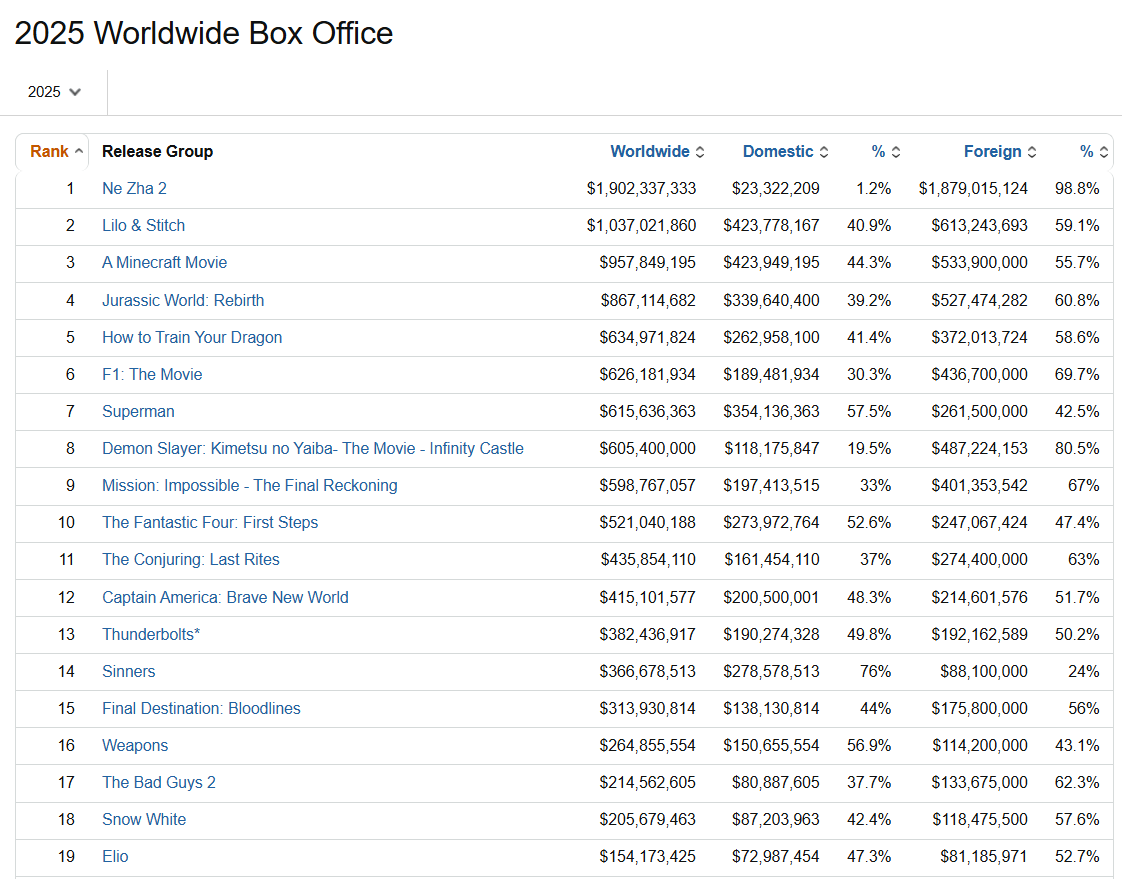Screen dimensions: 1122x879
Task: Open Jurassic World: Rebirth link
Action: click(x=183, y=300)
